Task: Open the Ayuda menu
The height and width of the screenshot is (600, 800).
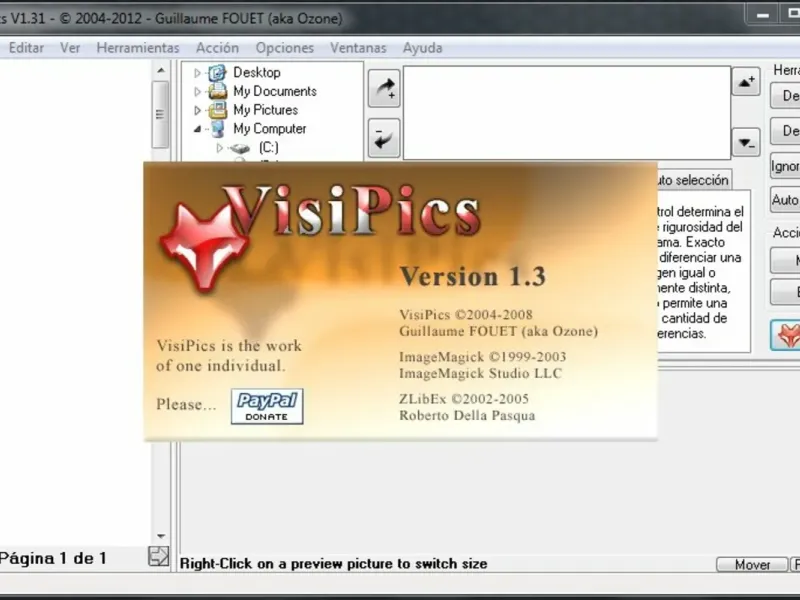Action: pos(422,48)
